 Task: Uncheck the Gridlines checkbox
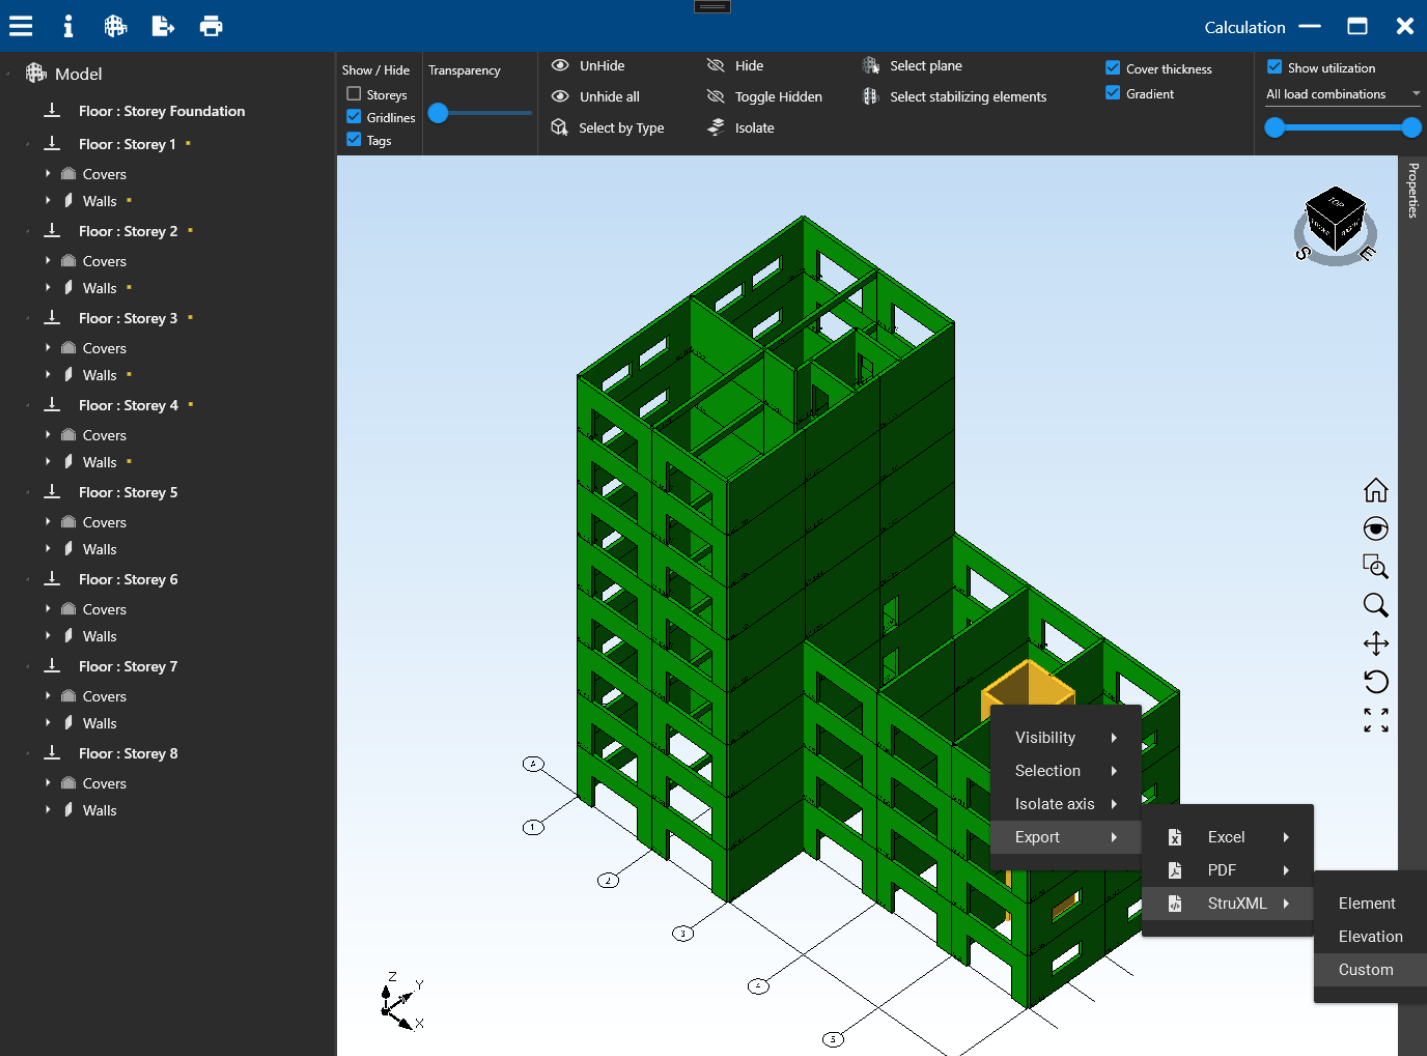(x=354, y=117)
